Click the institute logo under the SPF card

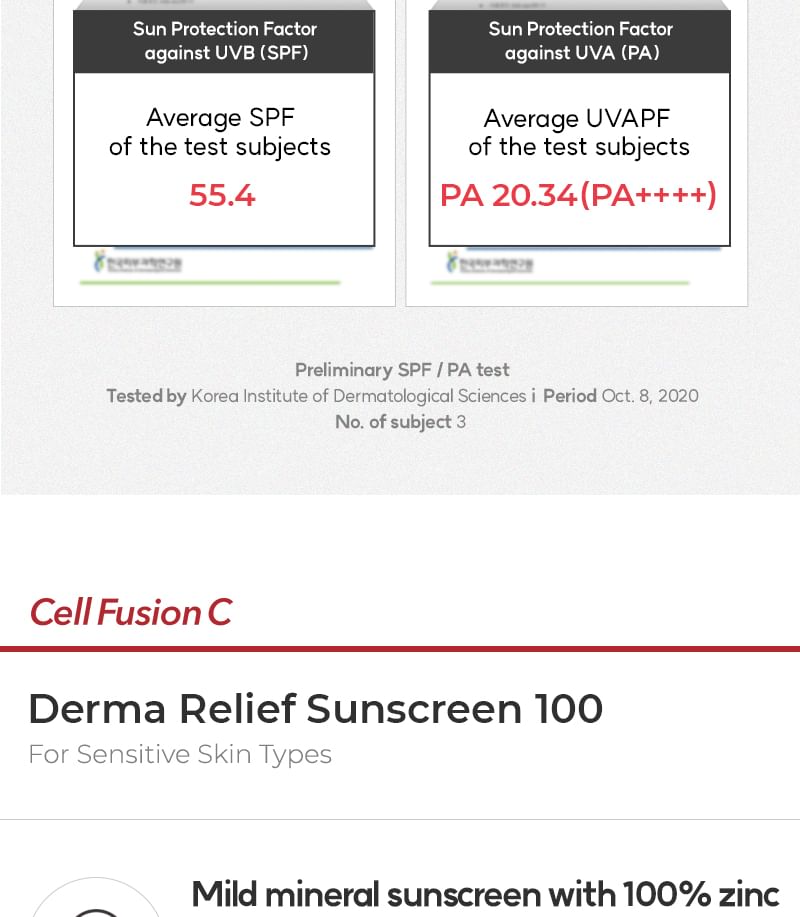point(137,263)
